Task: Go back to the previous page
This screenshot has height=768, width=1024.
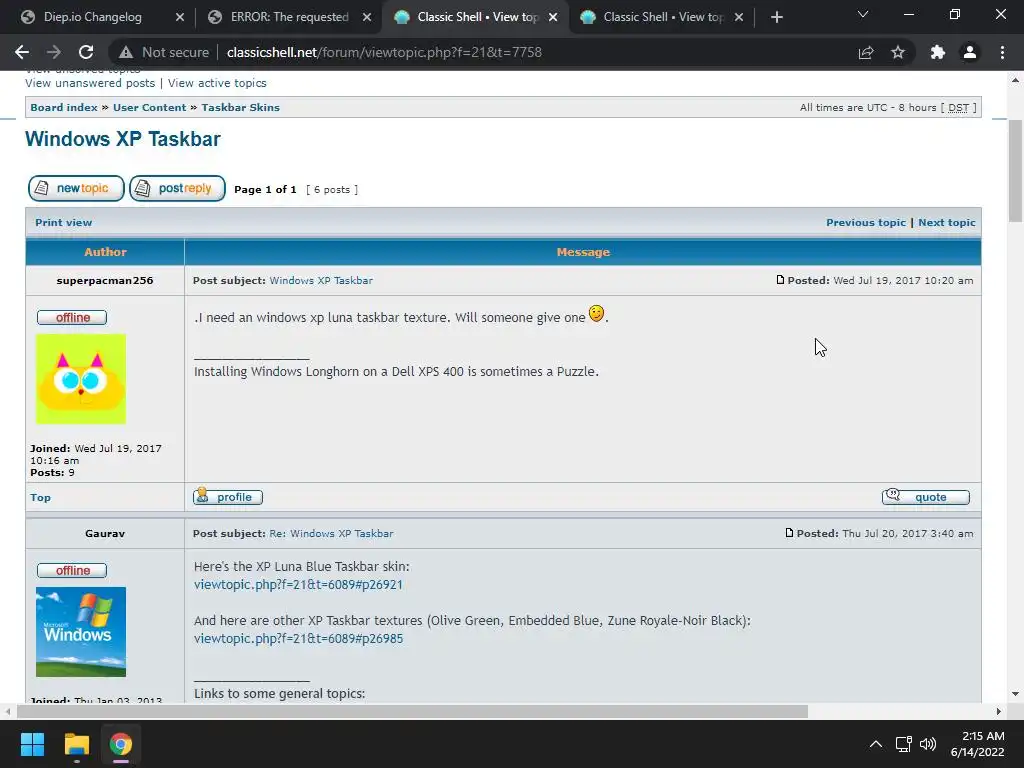Action: [x=22, y=52]
